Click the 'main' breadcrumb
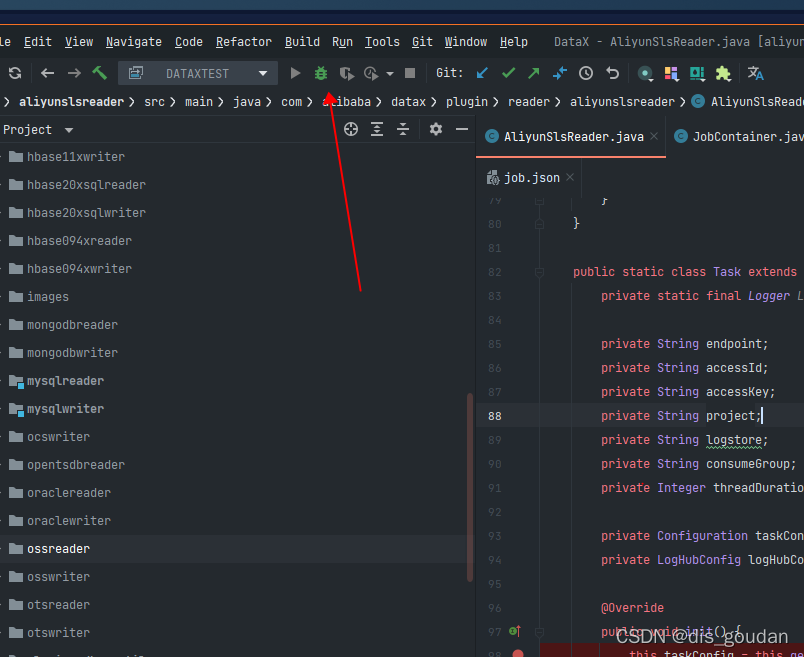The width and height of the screenshot is (804, 657). 198,102
